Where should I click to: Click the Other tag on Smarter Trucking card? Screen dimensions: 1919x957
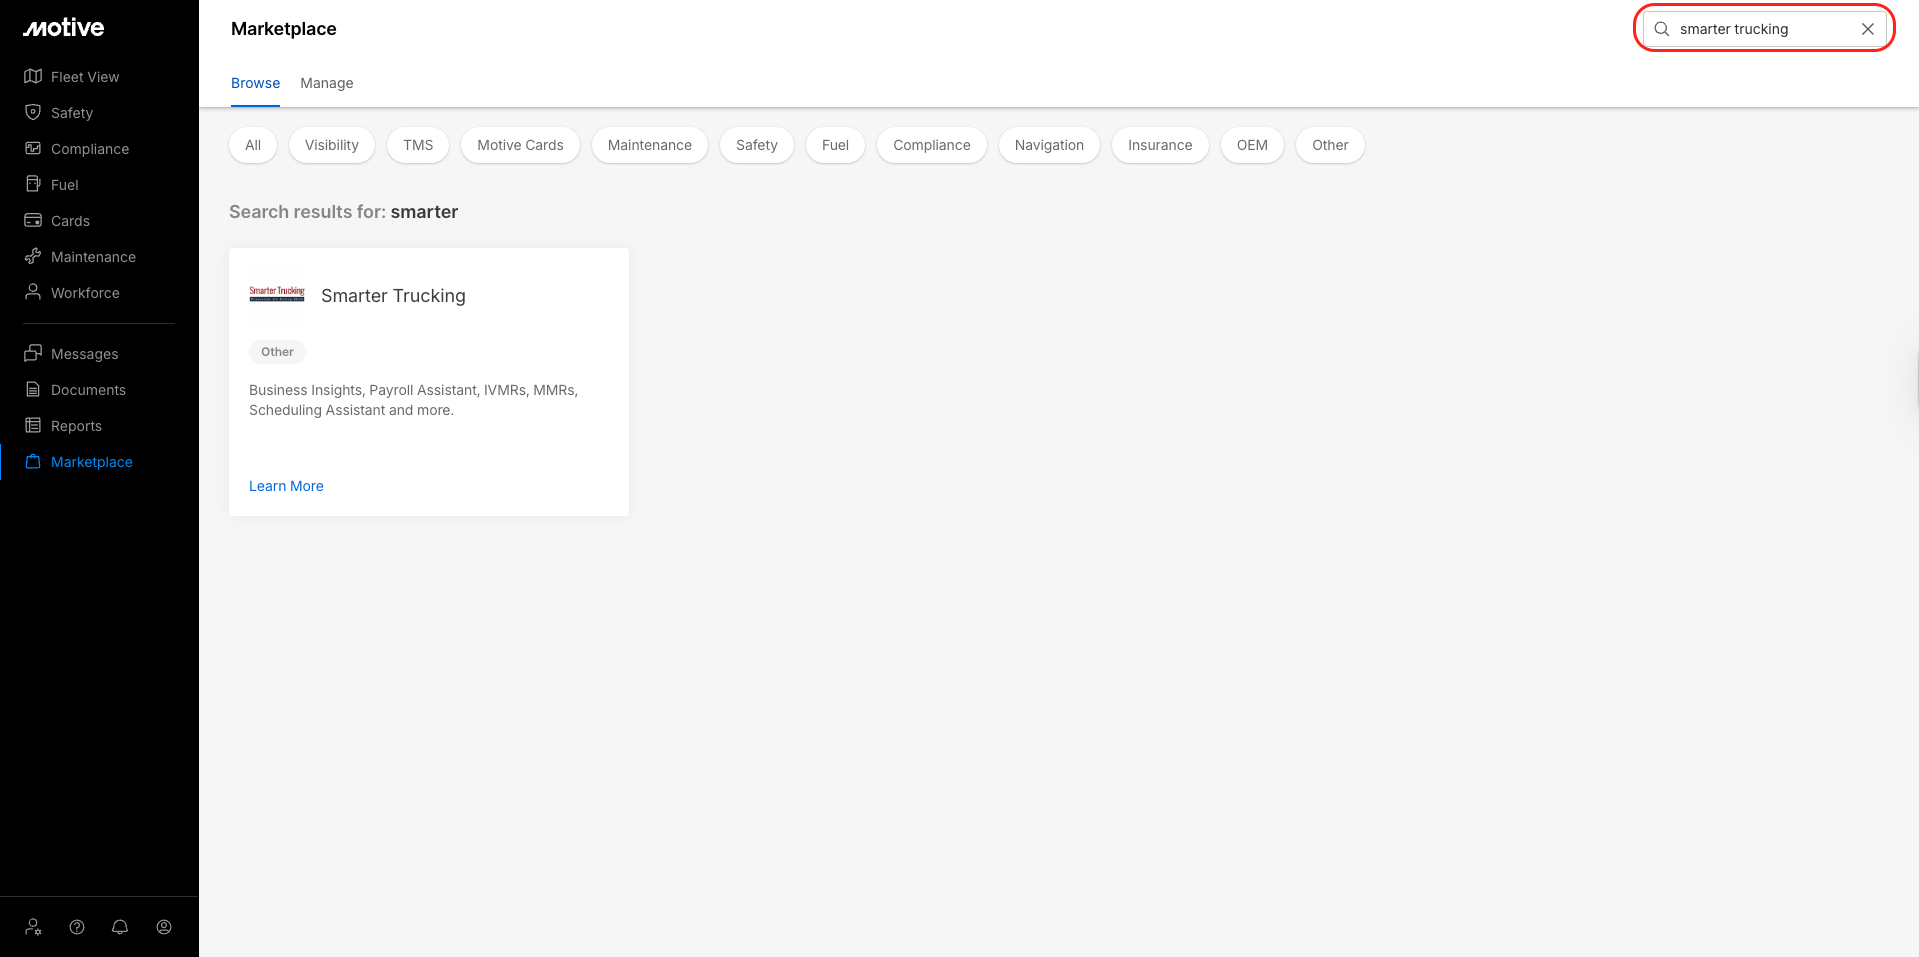point(277,352)
